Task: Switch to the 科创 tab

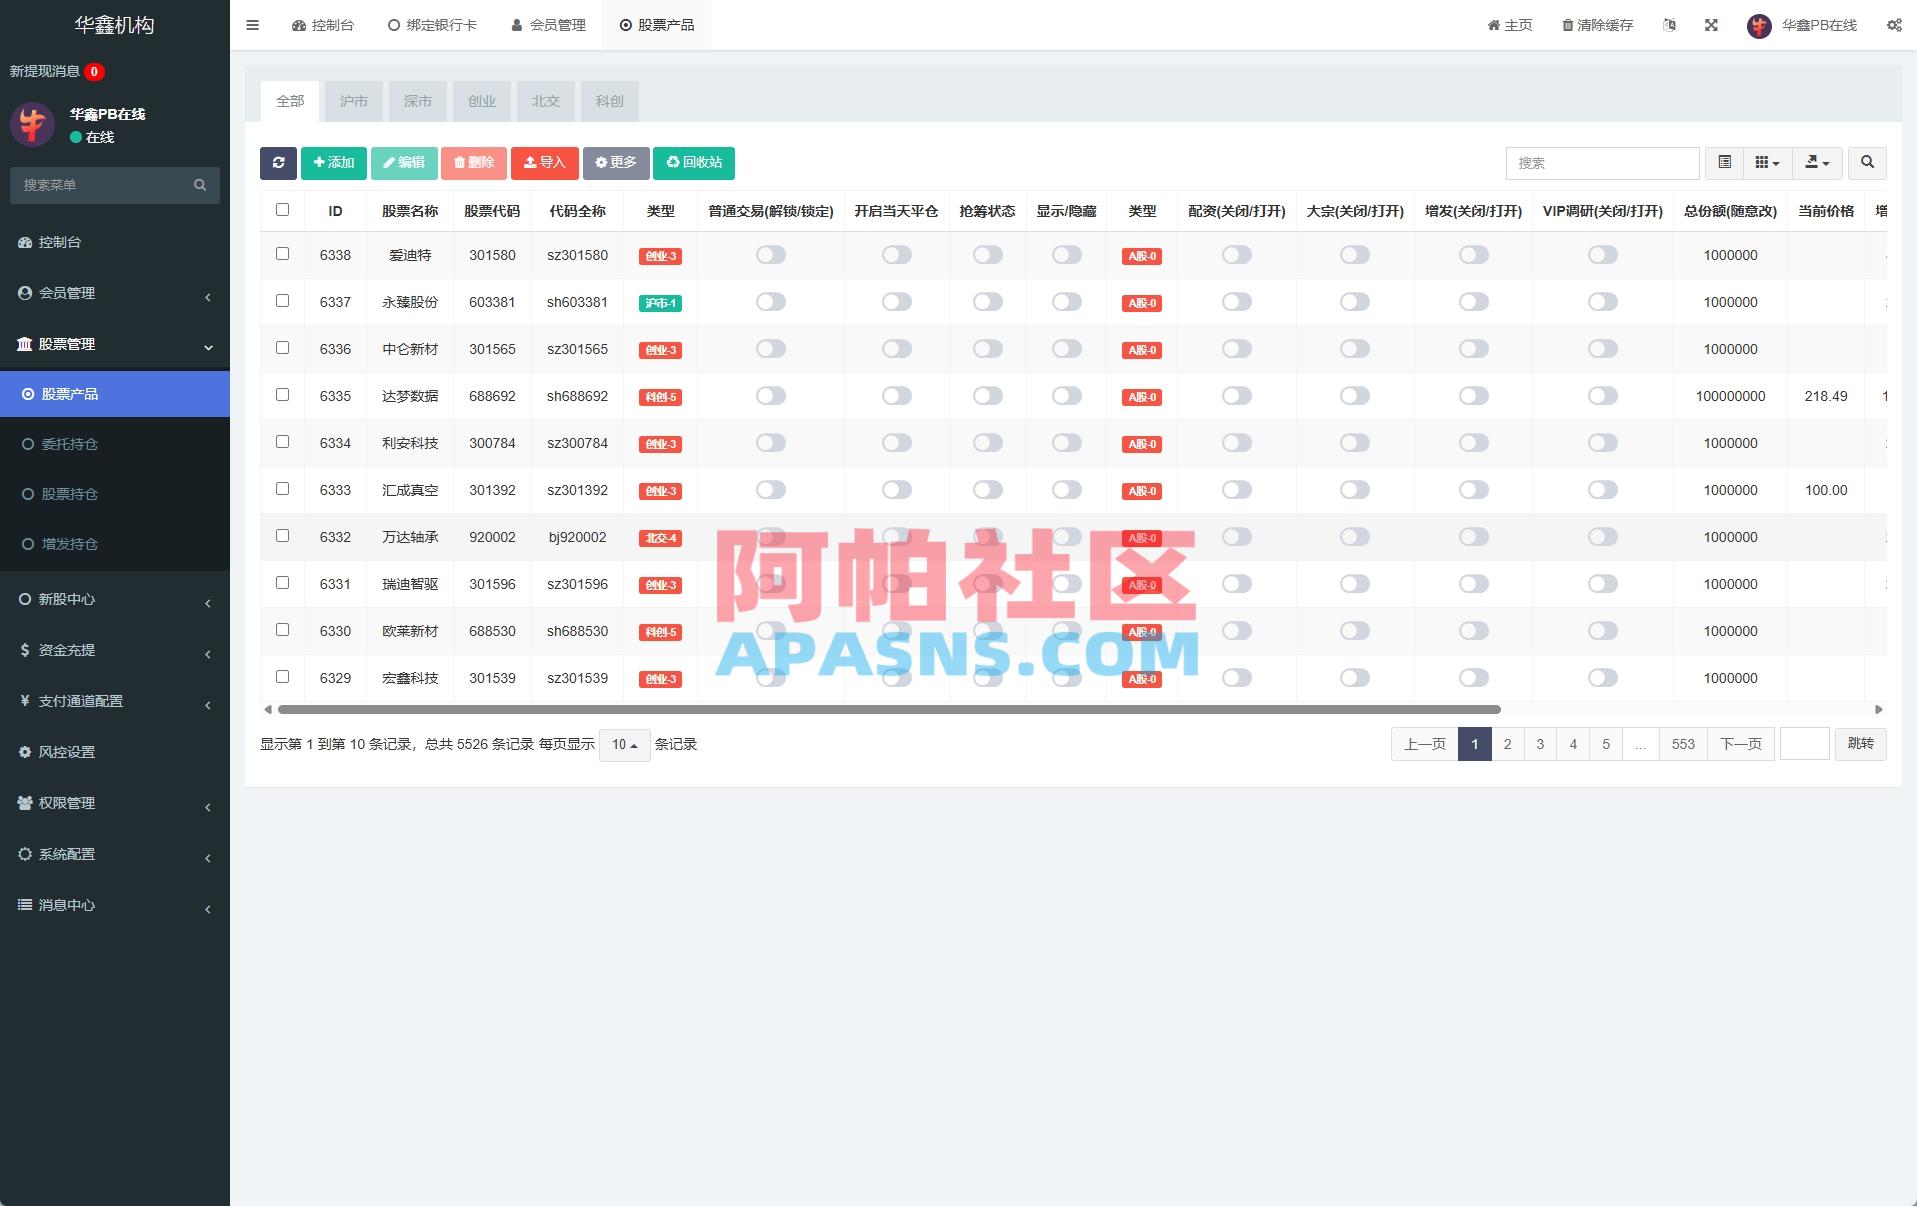Action: 609,101
